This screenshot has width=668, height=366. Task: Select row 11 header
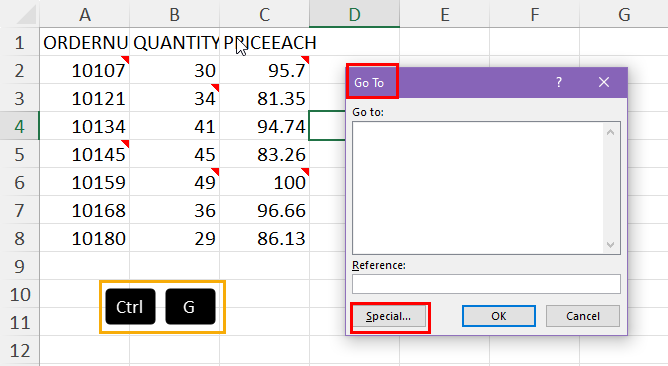click(20, 322)
